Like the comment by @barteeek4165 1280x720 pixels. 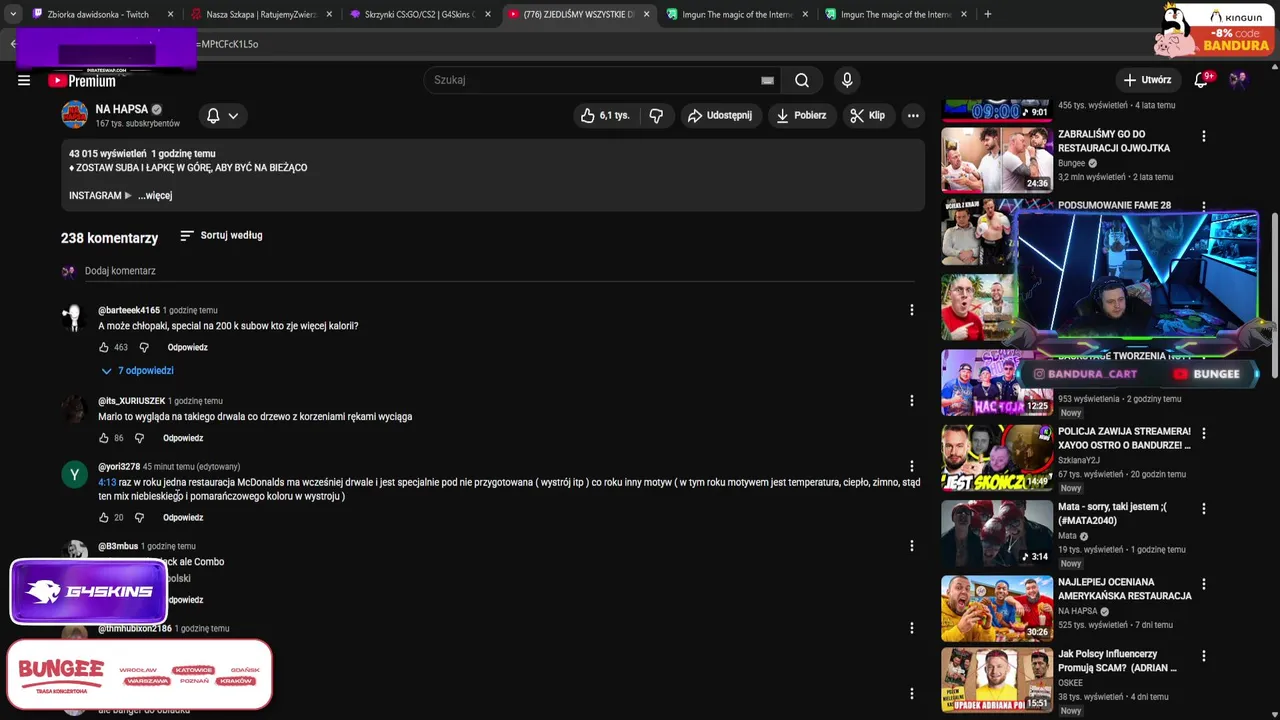pyautogui.click(x=104, y=348)
